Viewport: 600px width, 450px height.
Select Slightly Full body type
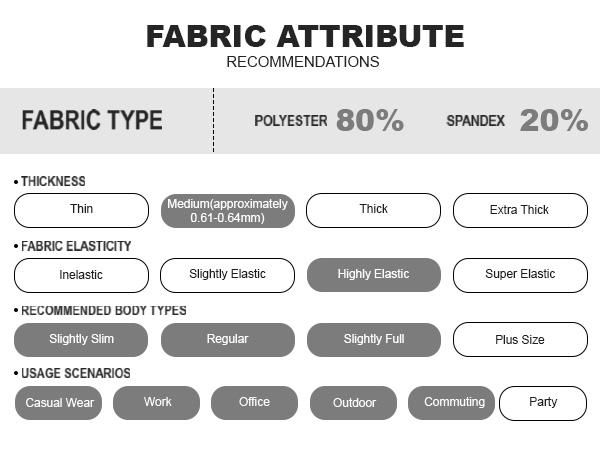373,340
